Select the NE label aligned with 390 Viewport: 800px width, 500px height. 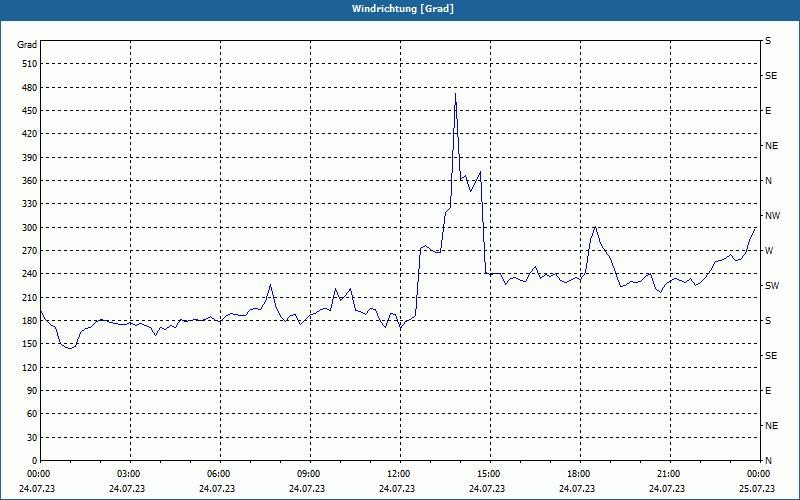click(x=771, y=146)
